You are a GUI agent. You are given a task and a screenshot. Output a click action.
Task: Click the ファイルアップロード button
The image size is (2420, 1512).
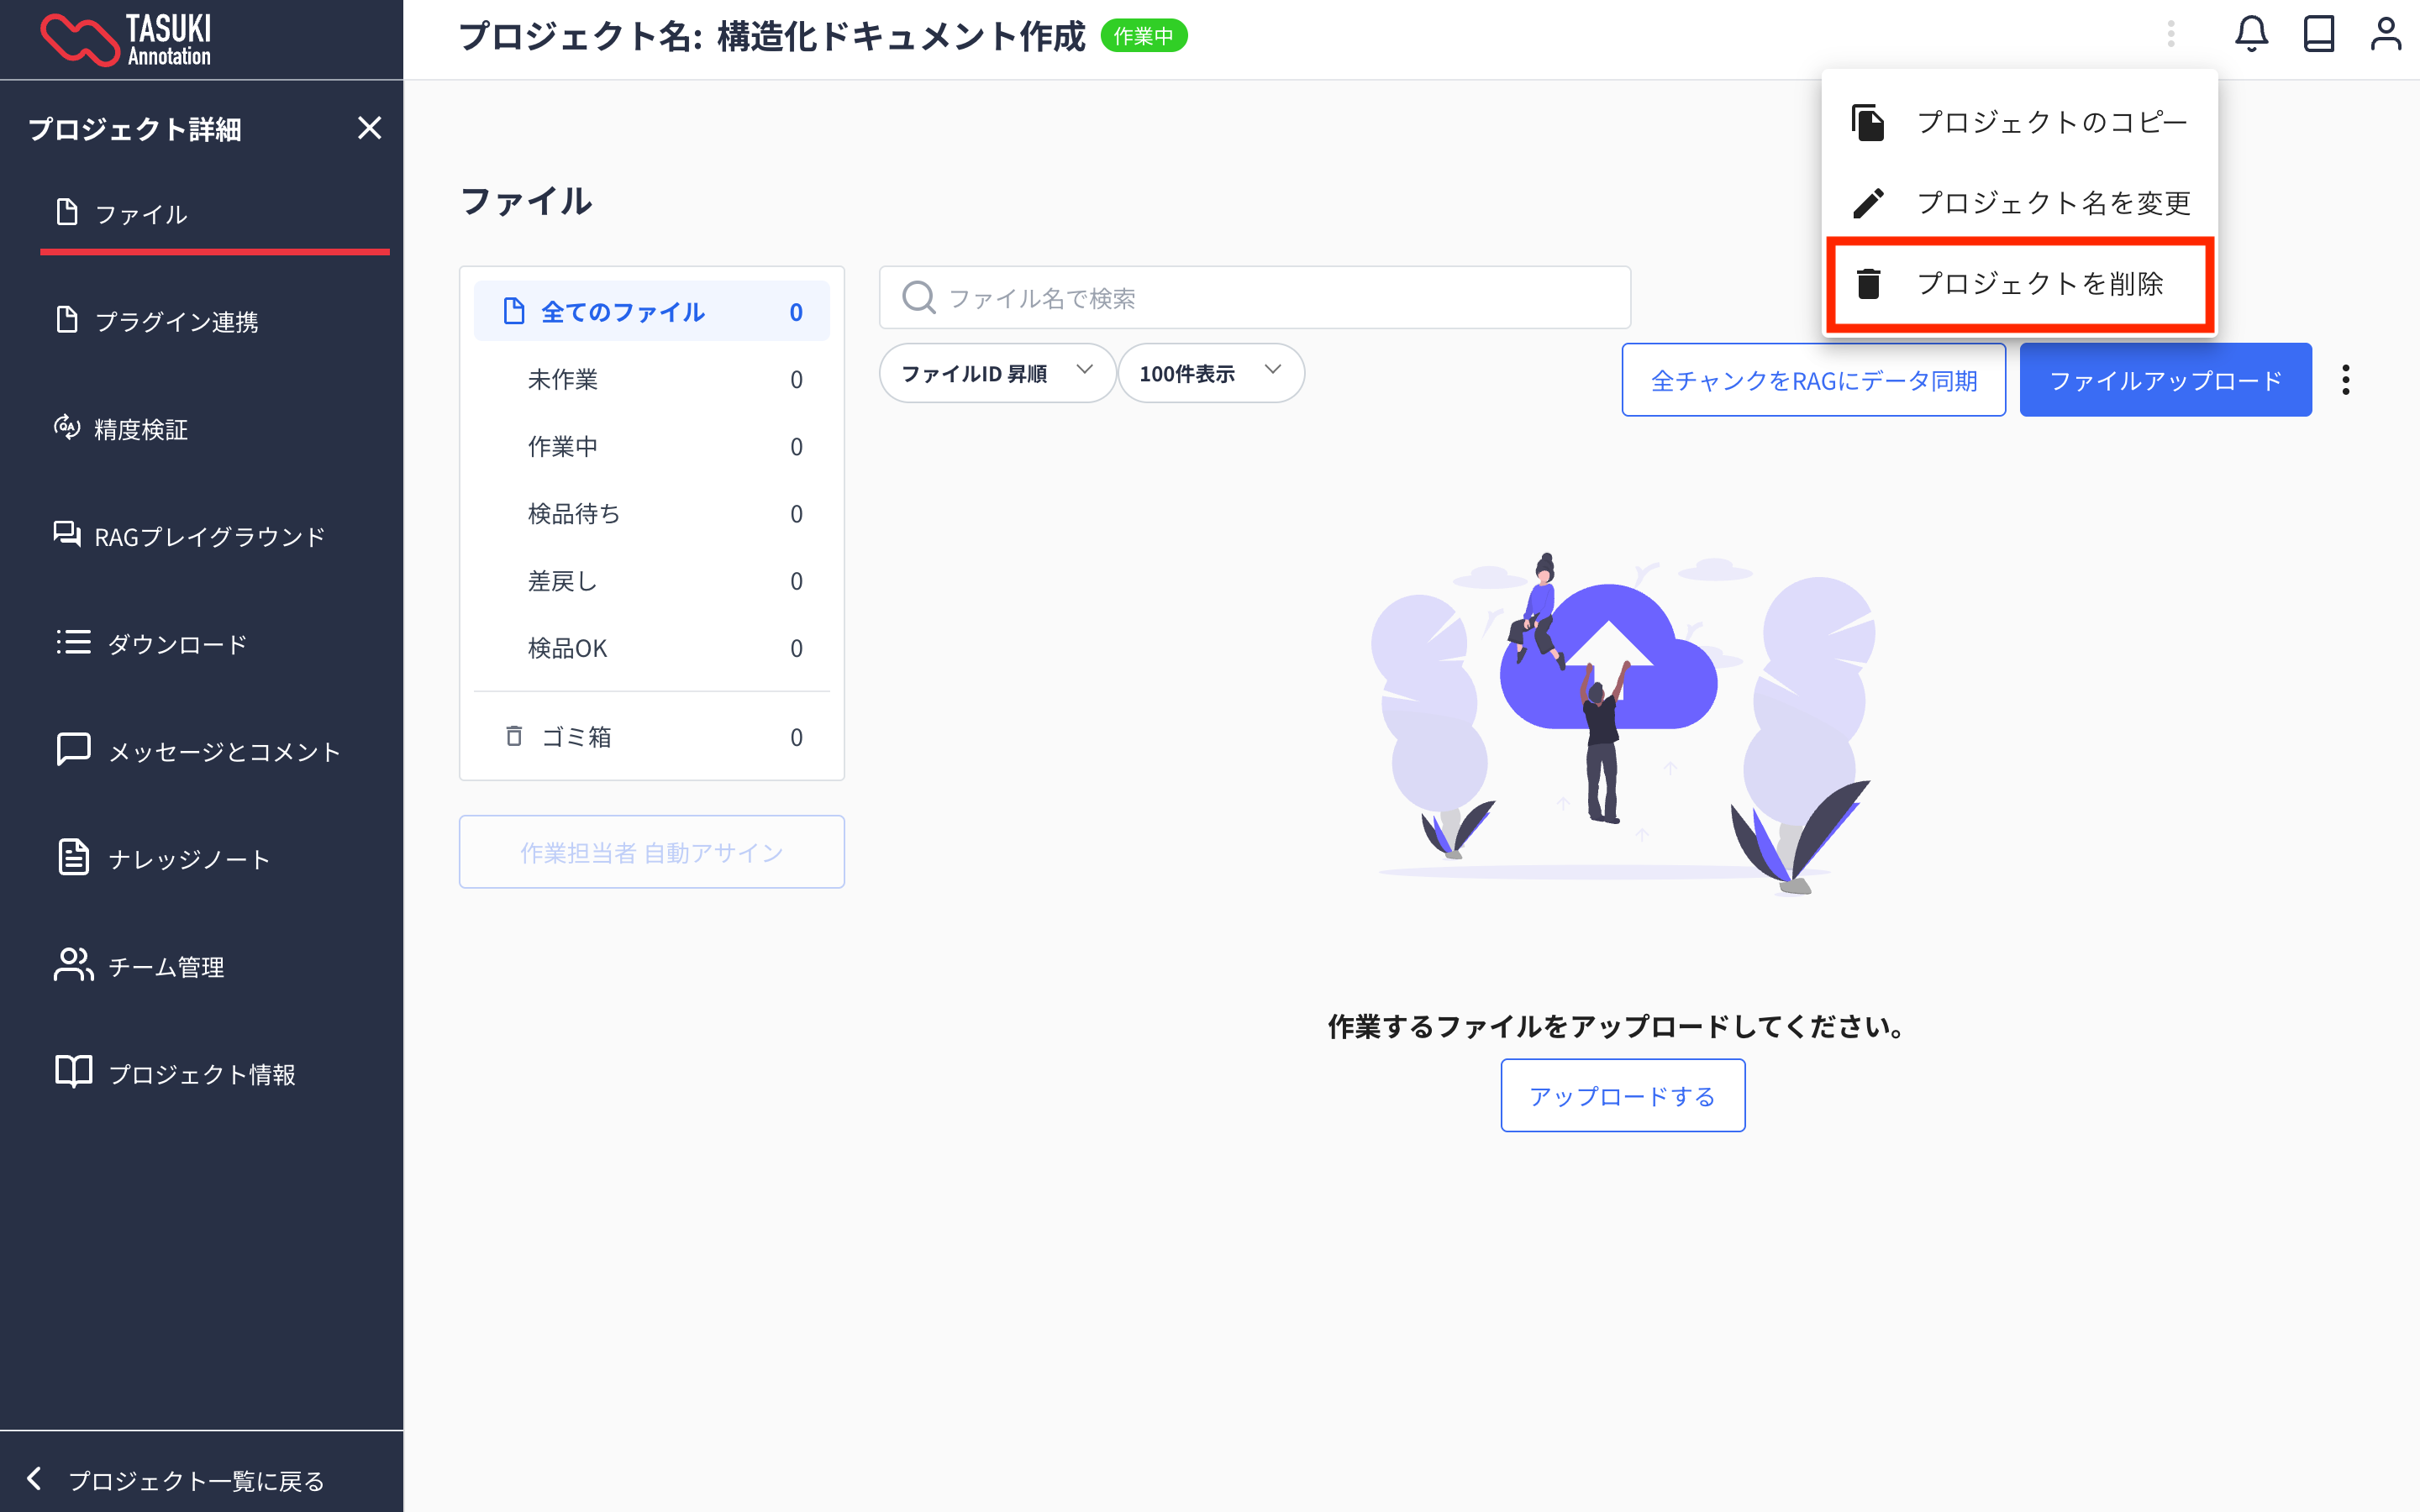pos(2165,380)
